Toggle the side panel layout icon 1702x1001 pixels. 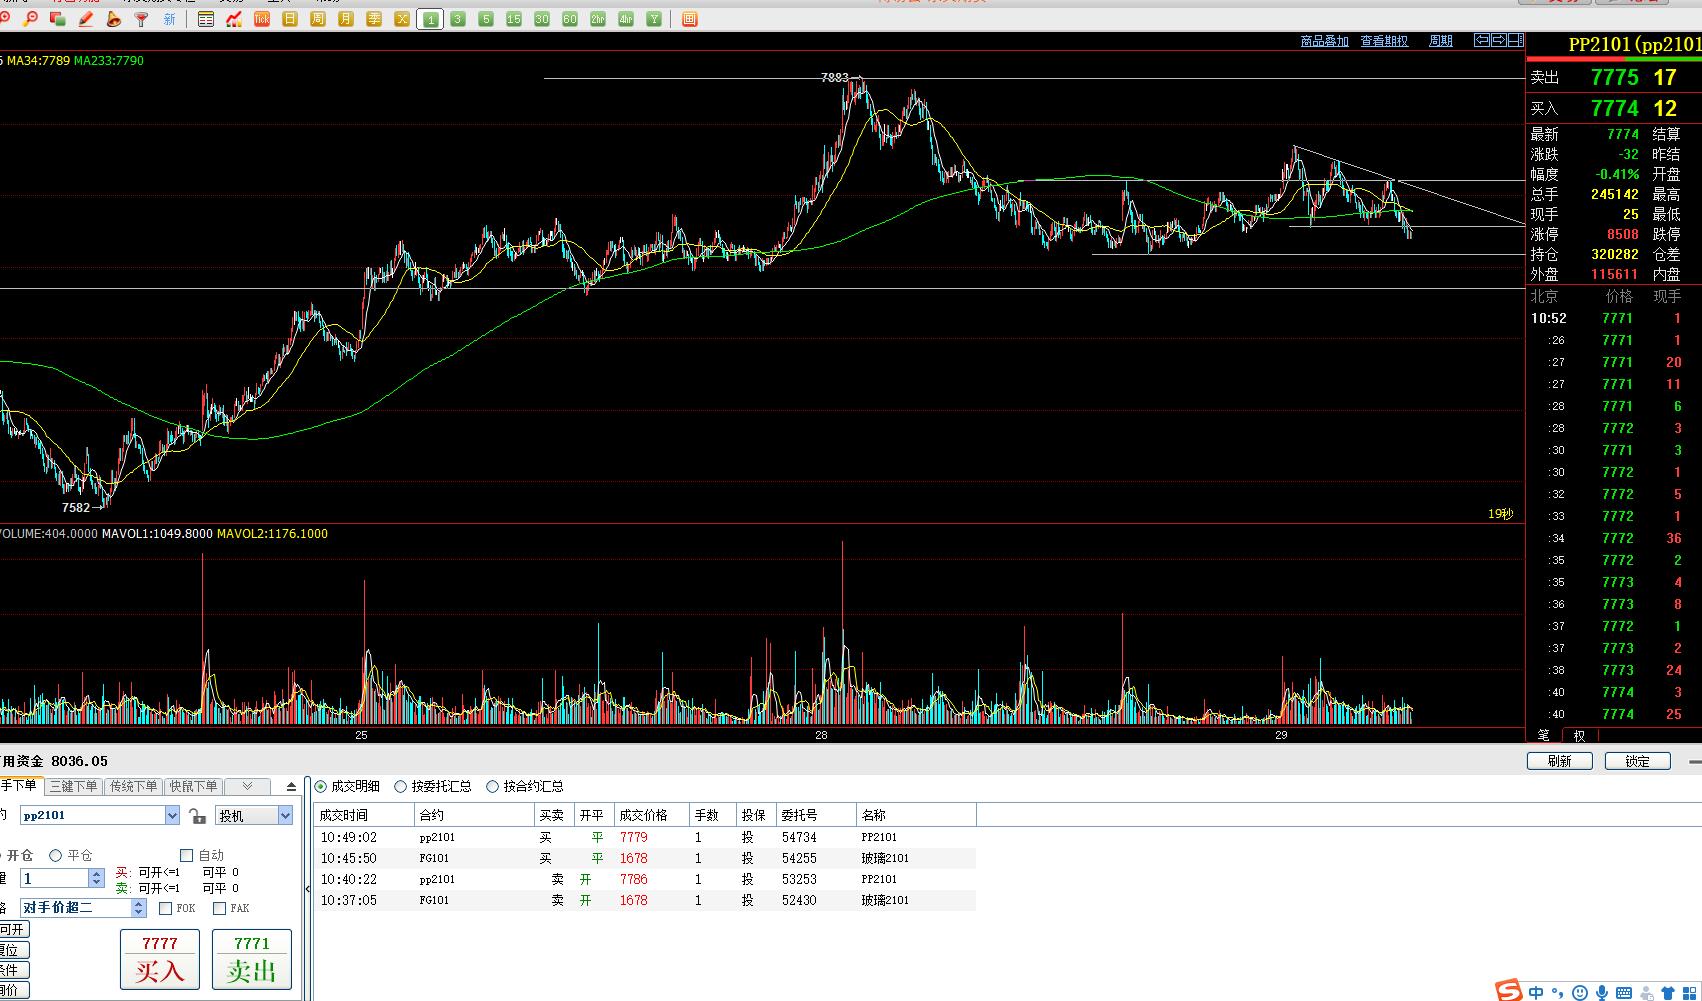click(x=1515, y=40)
